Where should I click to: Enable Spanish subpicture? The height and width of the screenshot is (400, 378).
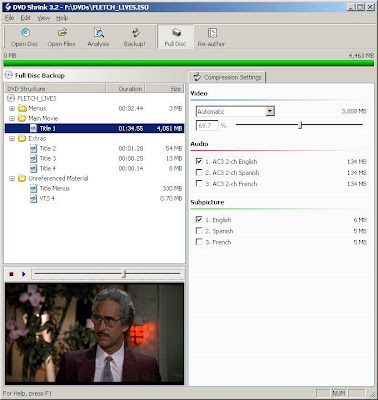point(199,231)
